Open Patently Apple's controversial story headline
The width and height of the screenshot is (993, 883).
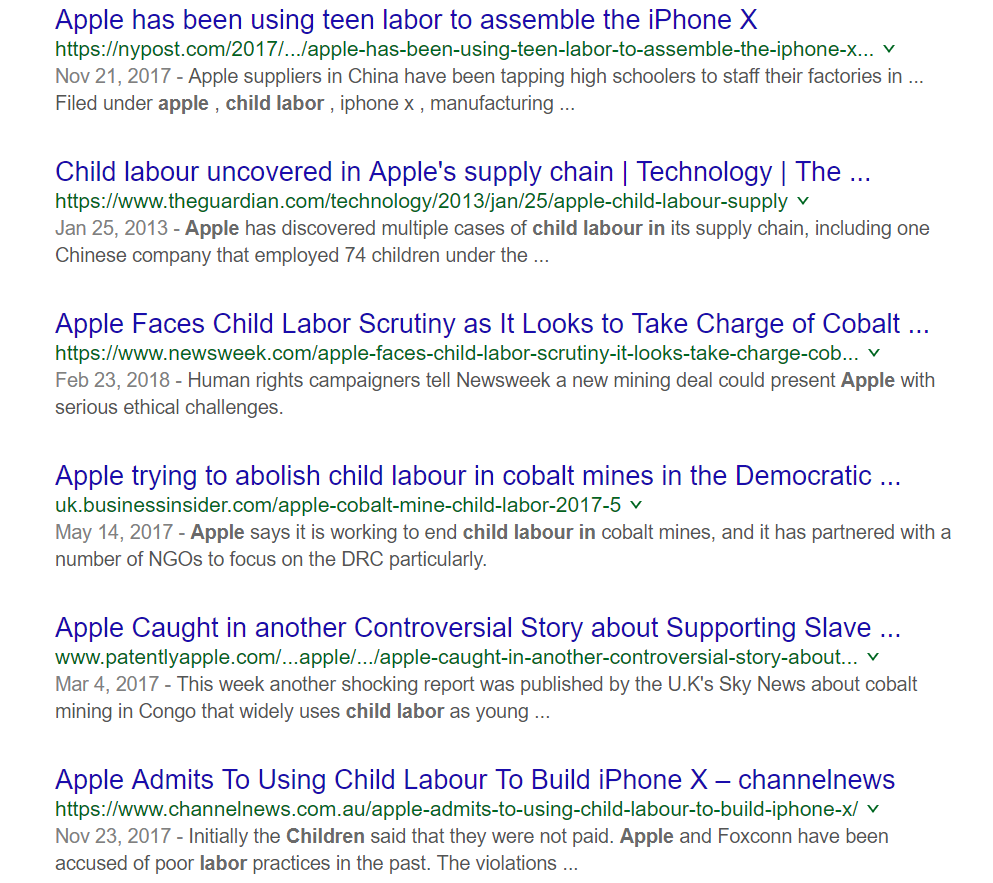(x=478, y=627)
